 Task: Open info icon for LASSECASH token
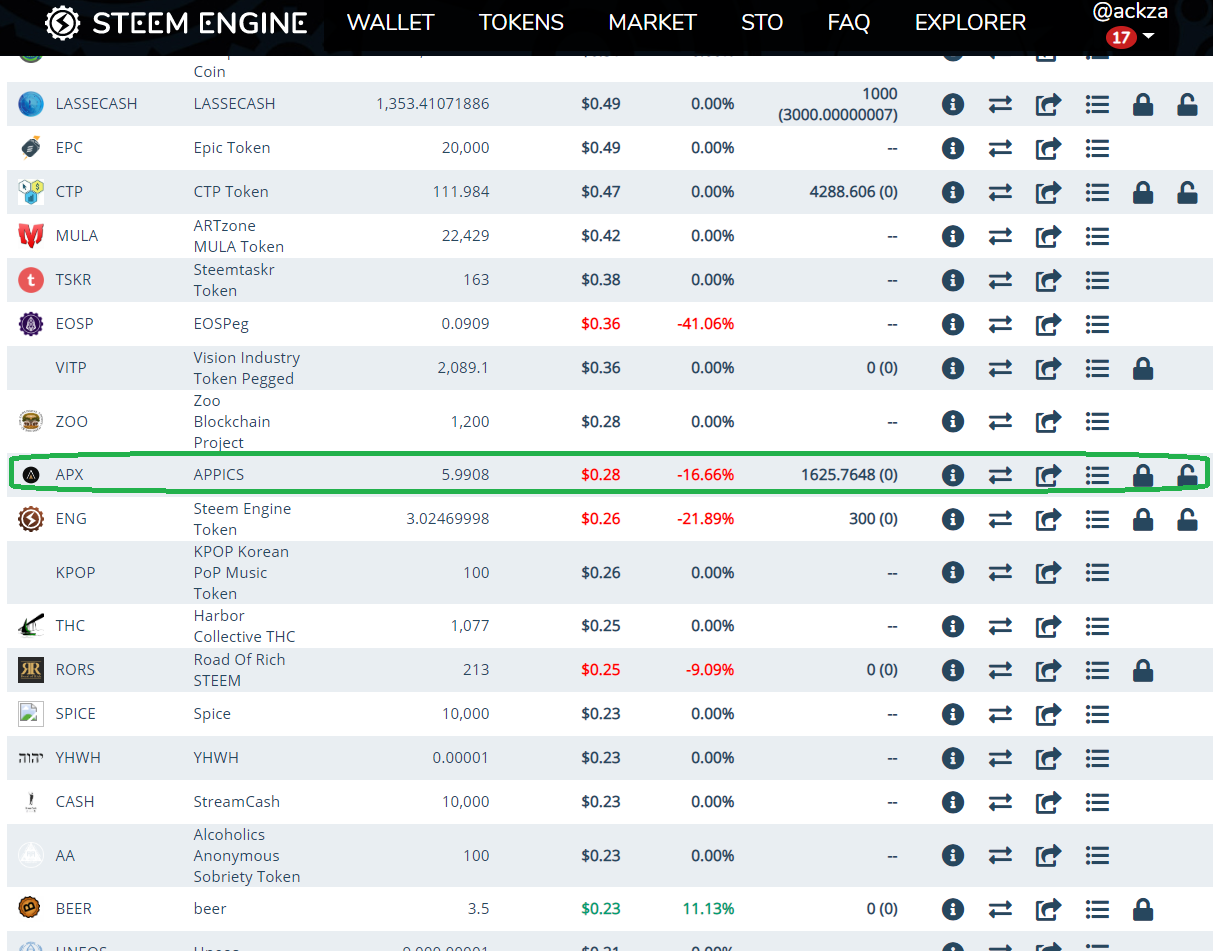953,104
